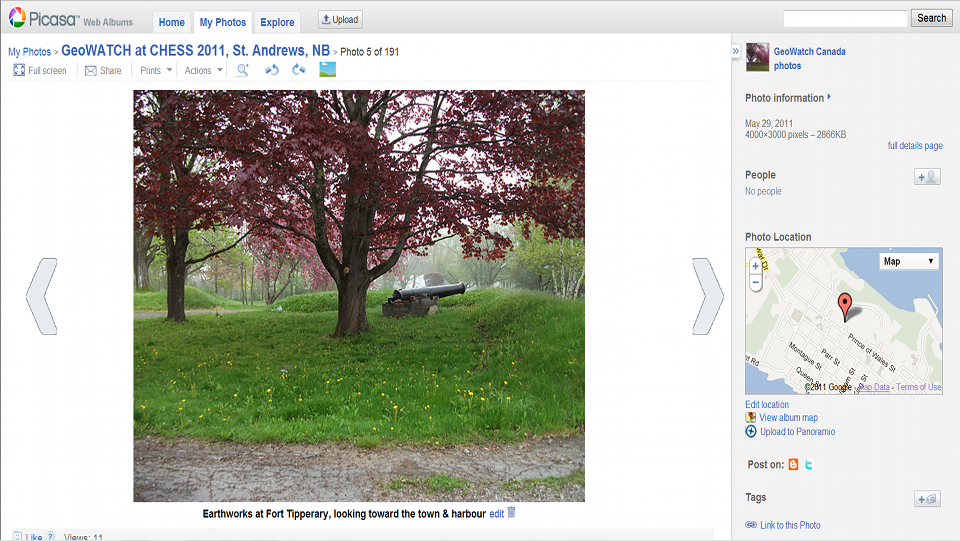Expand the Photo information disclosure arrow
Screen dimensions: 960x541
(829, 97)
